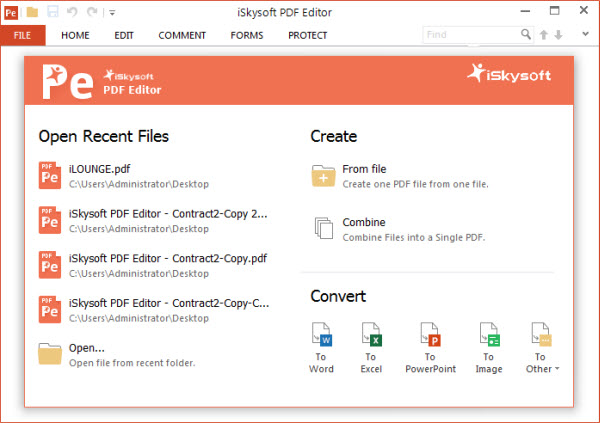The height and width of the screenshot is (423, 600).
Task: Click the Save disk icon in title bar
Action: pyautogui.click(x=53, y=12)
